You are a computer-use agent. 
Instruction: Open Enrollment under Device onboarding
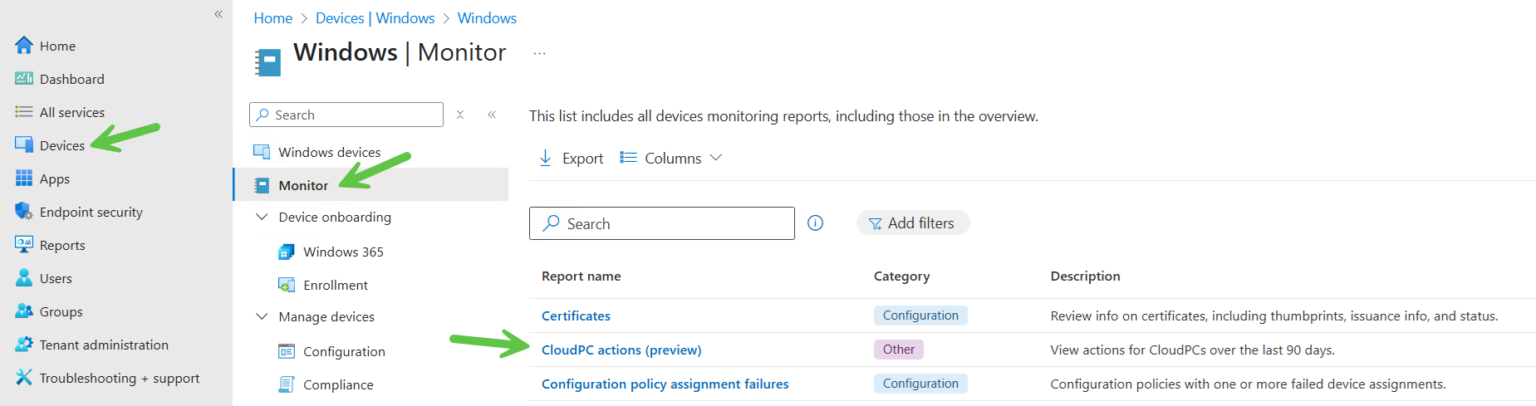coord(335,285)
